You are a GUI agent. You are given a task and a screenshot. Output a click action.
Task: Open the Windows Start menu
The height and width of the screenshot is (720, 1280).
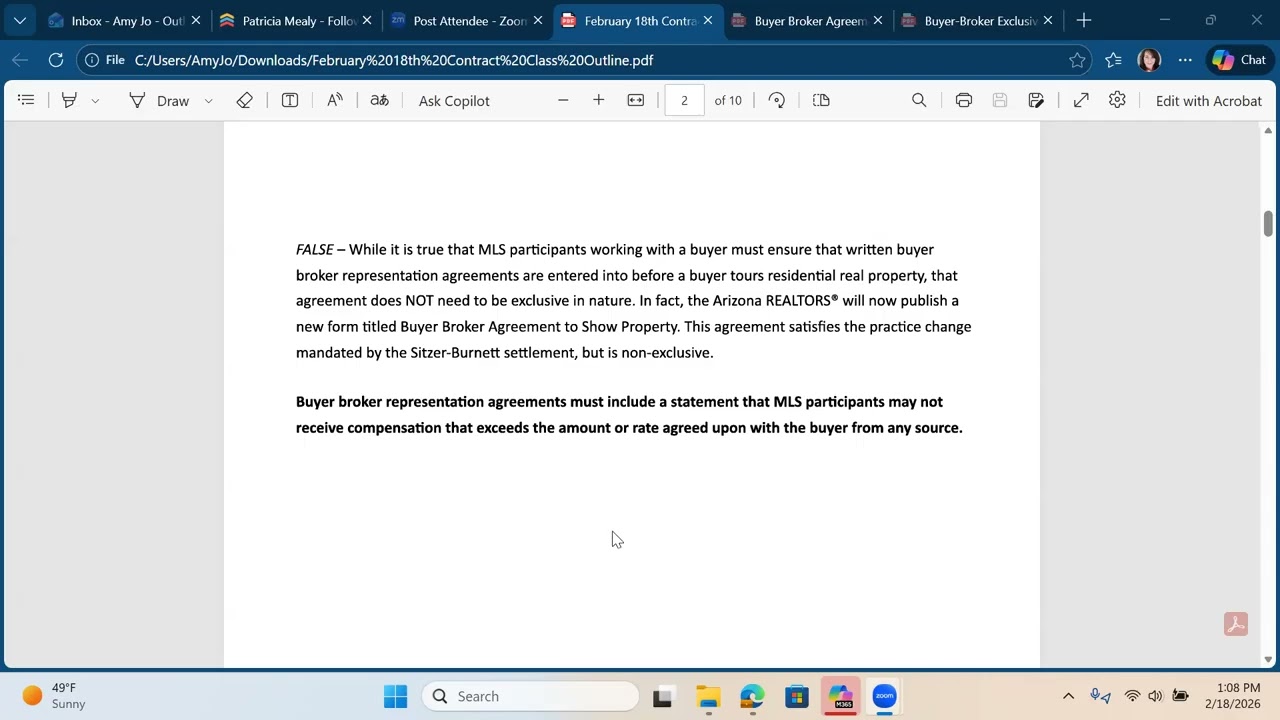coord(395,696)
